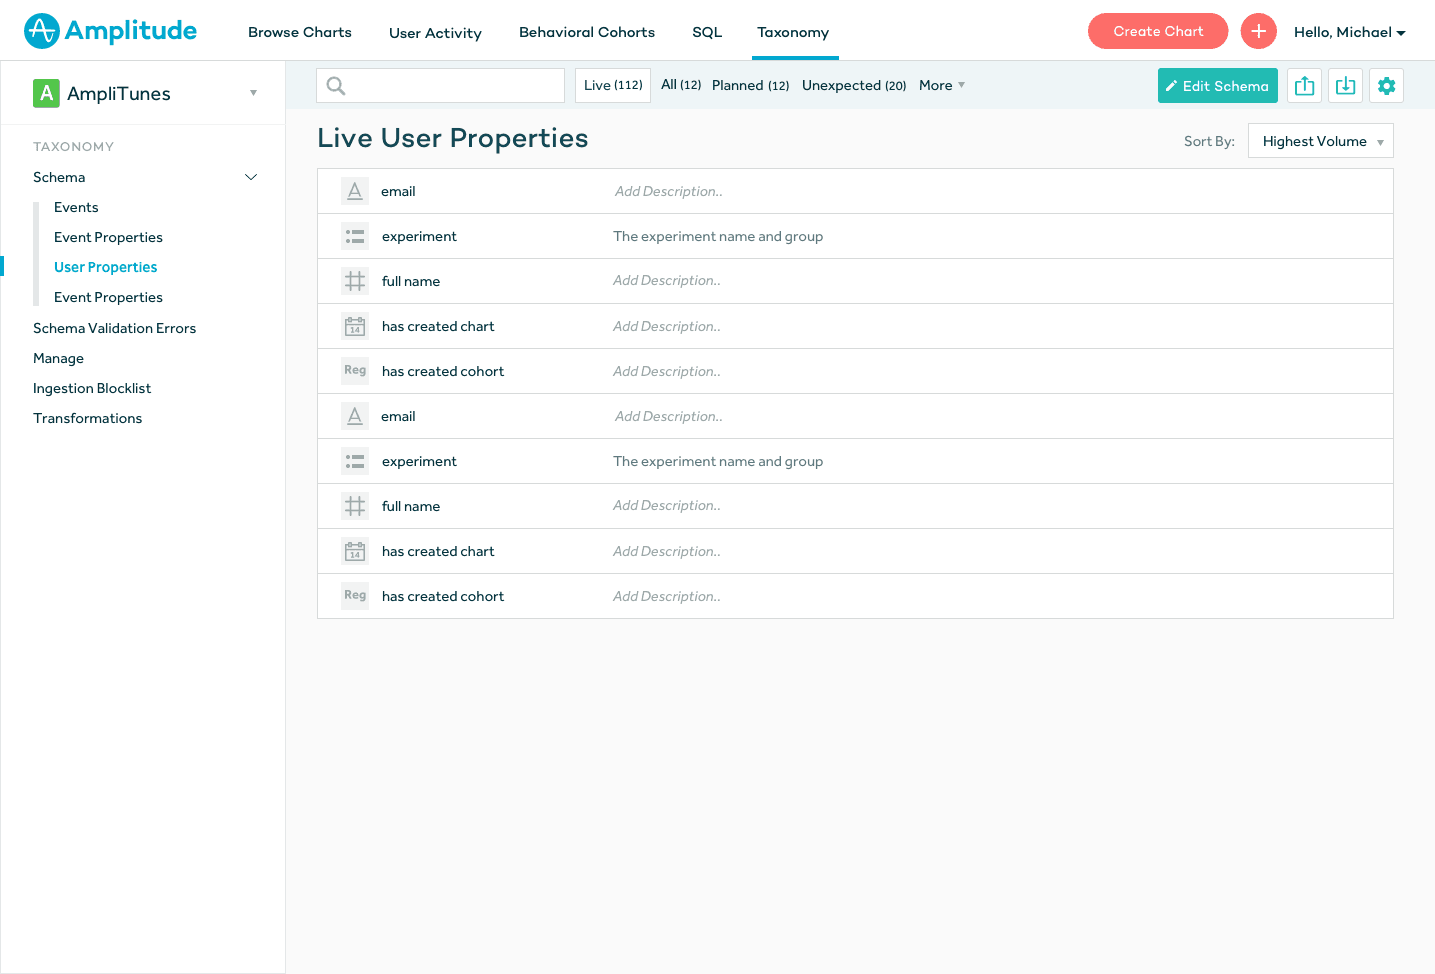Click the list type icon next to experiment
Screen dimensions: 1435x974
click(355, 236)
